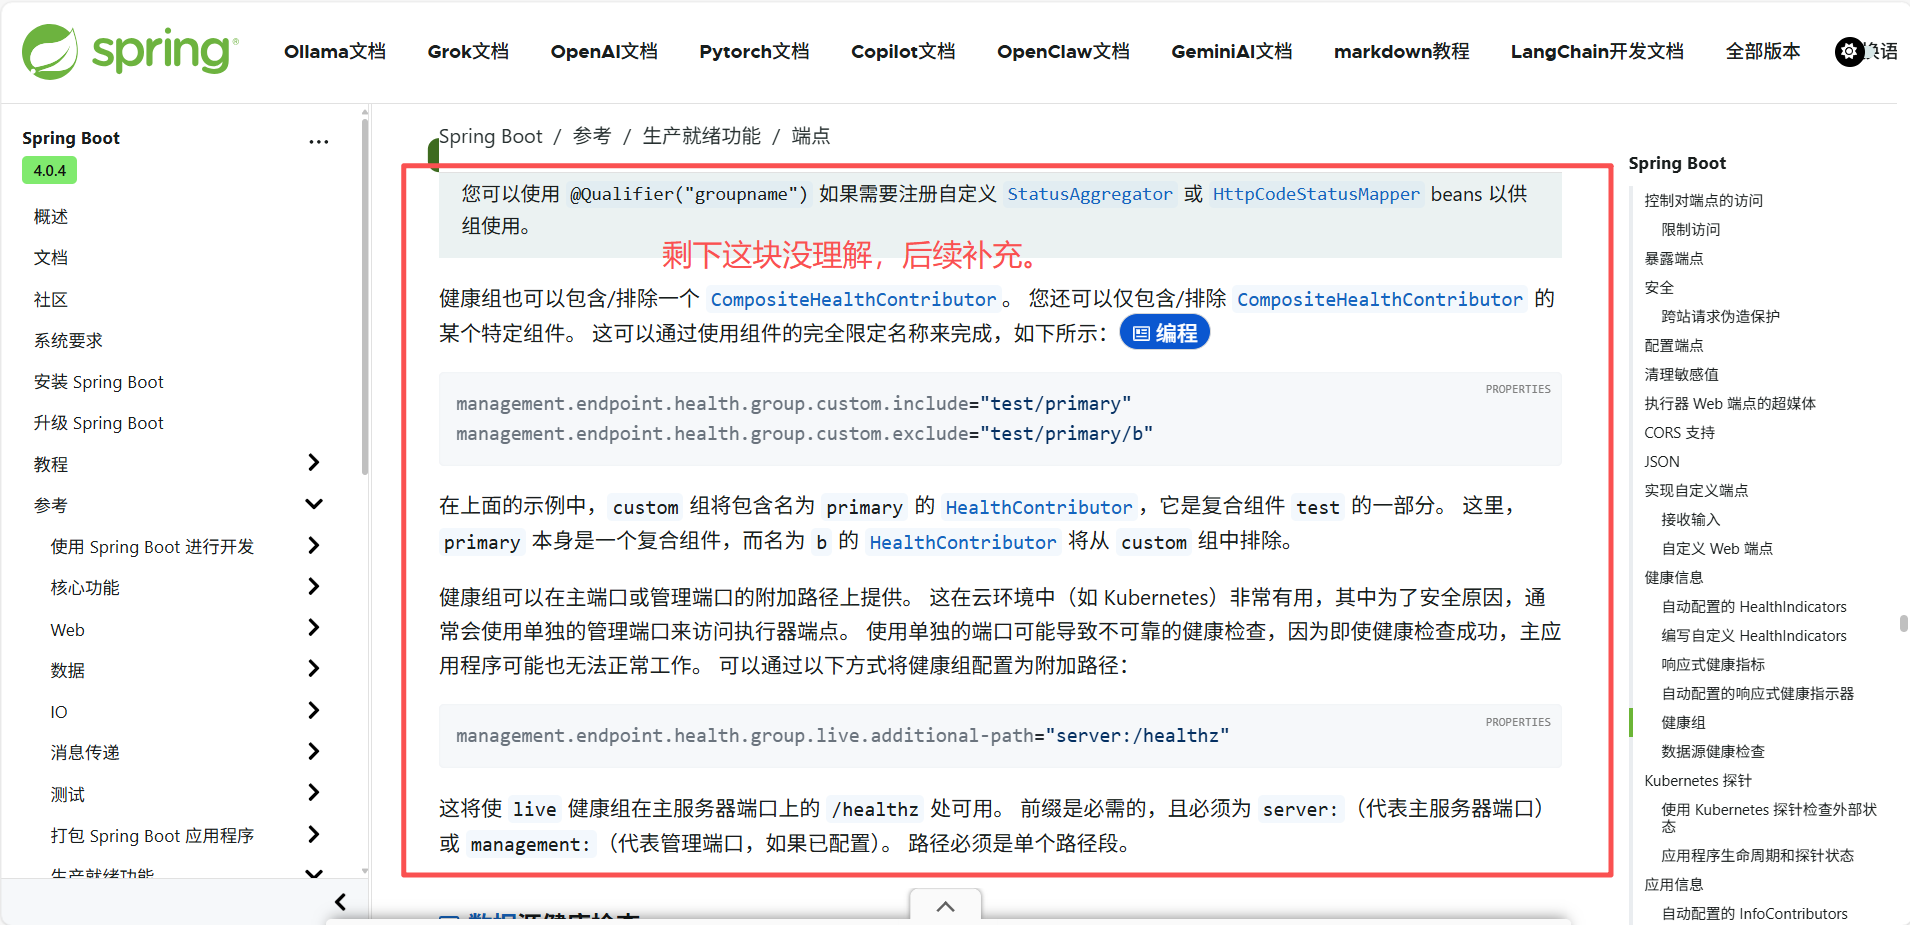Jump to CORS 支持 in the outline

click(1679, 433)
